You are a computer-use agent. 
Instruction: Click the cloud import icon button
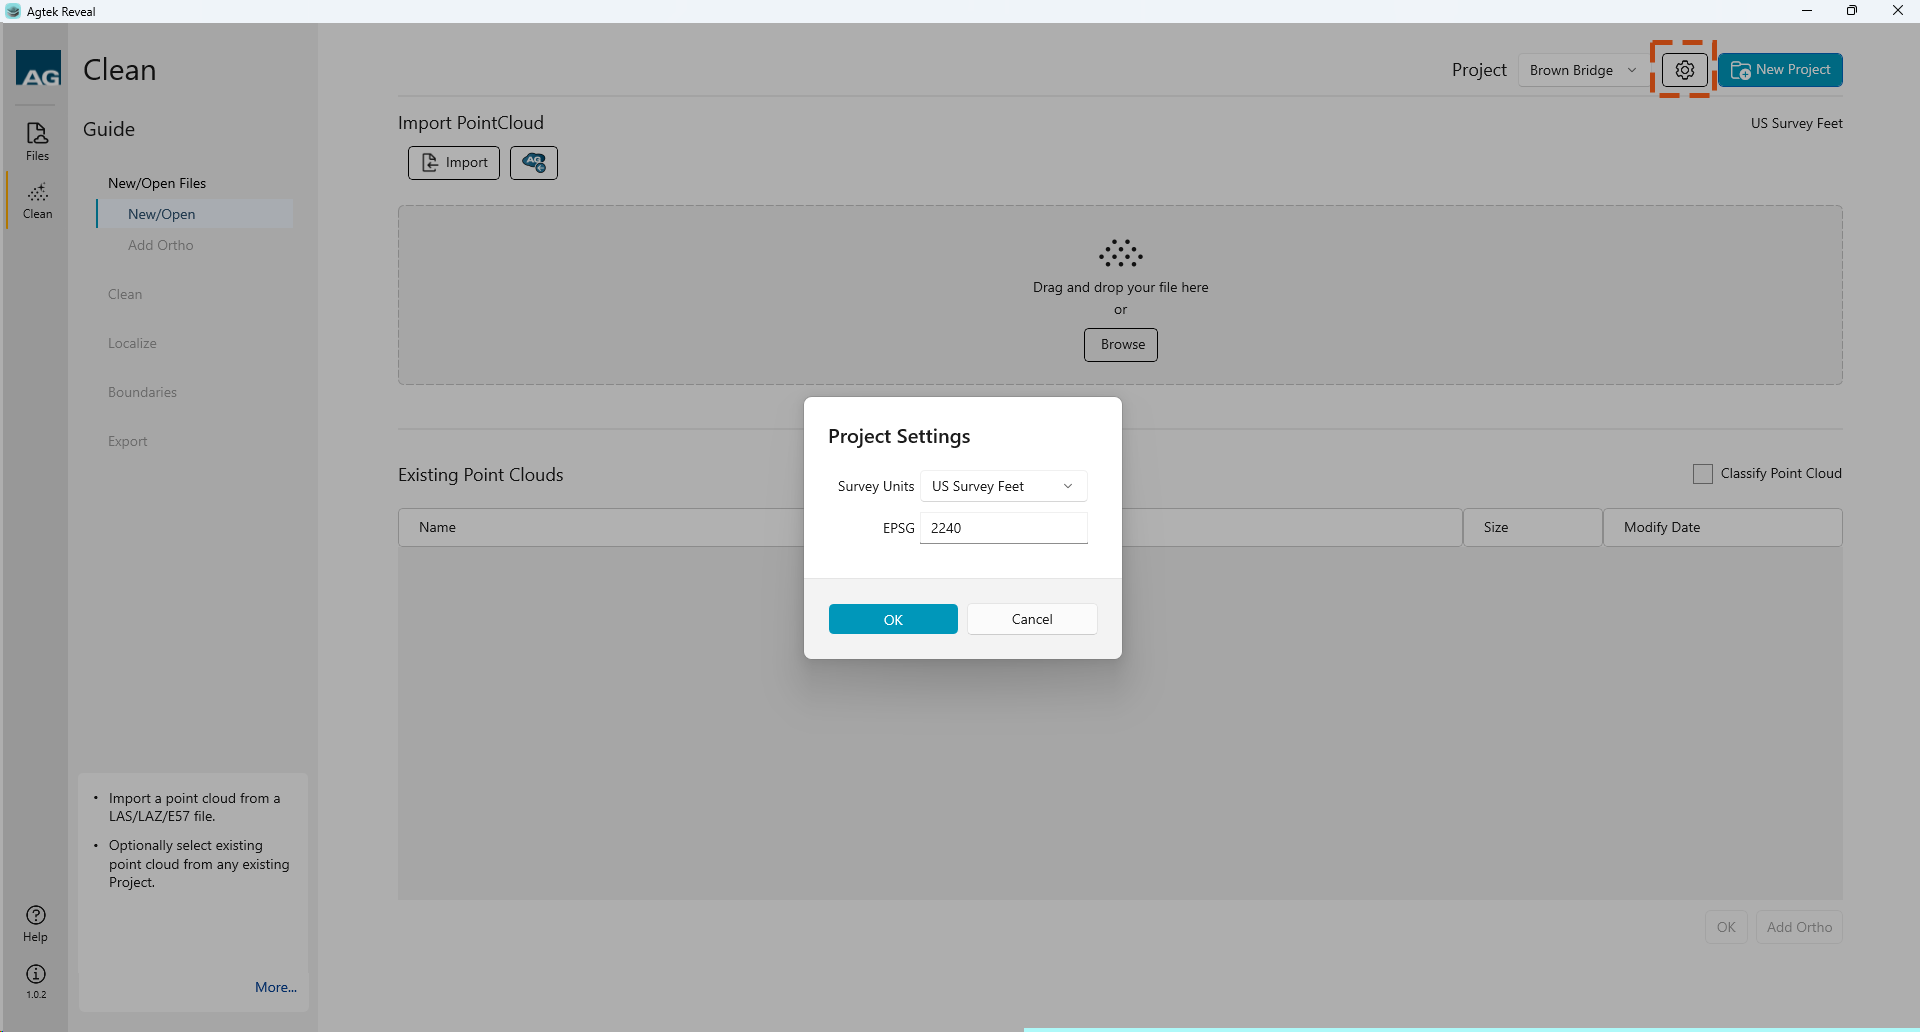(534, 163)
